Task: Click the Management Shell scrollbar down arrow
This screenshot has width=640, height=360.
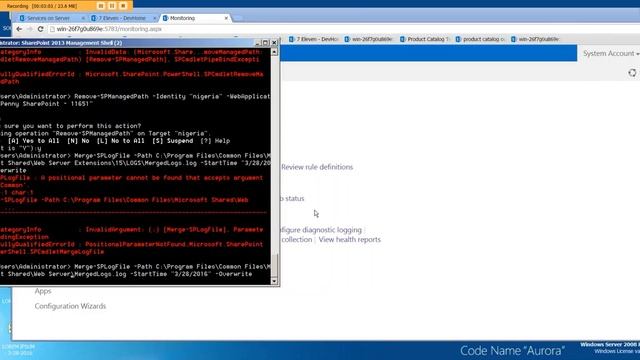Action: pyautogui.click(x=274, y=281)
